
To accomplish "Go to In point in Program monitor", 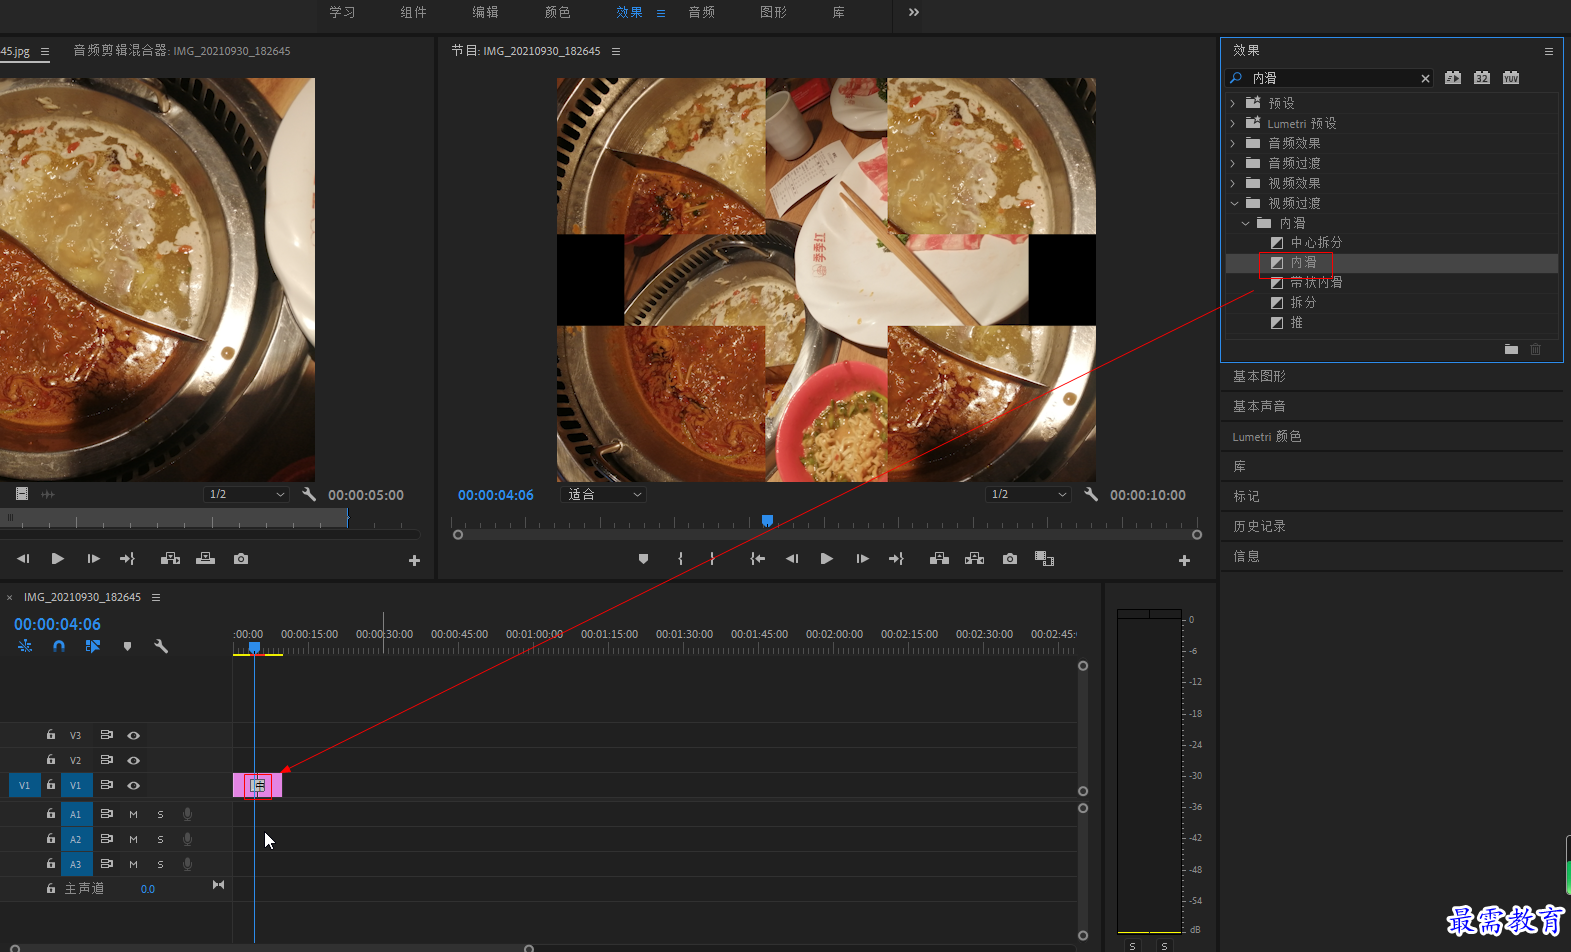I will [758, 559].
